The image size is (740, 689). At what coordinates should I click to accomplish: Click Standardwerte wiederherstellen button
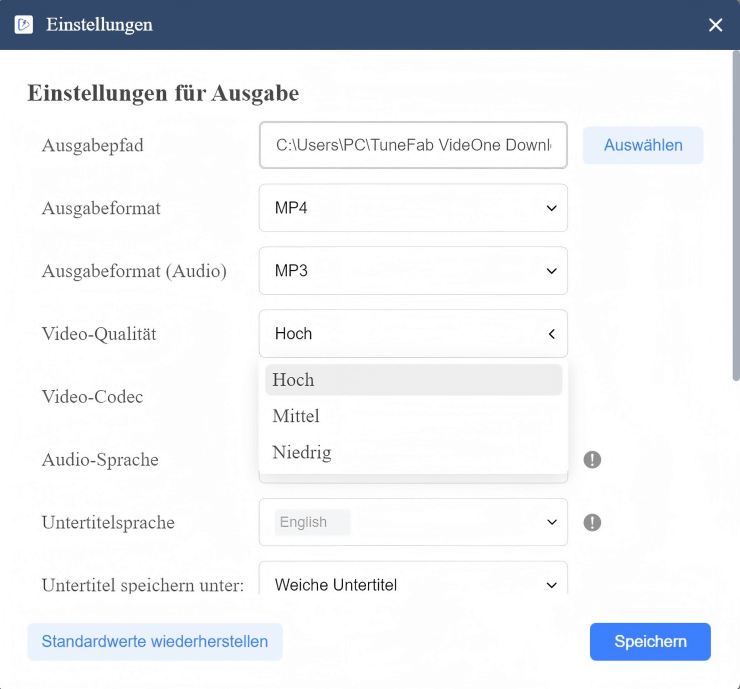(155, 641)
